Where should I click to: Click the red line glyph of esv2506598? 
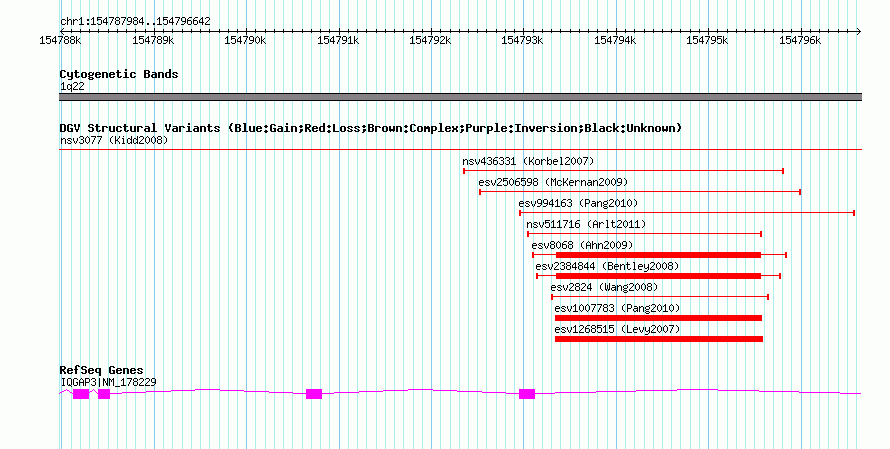[x=640, y=192]
